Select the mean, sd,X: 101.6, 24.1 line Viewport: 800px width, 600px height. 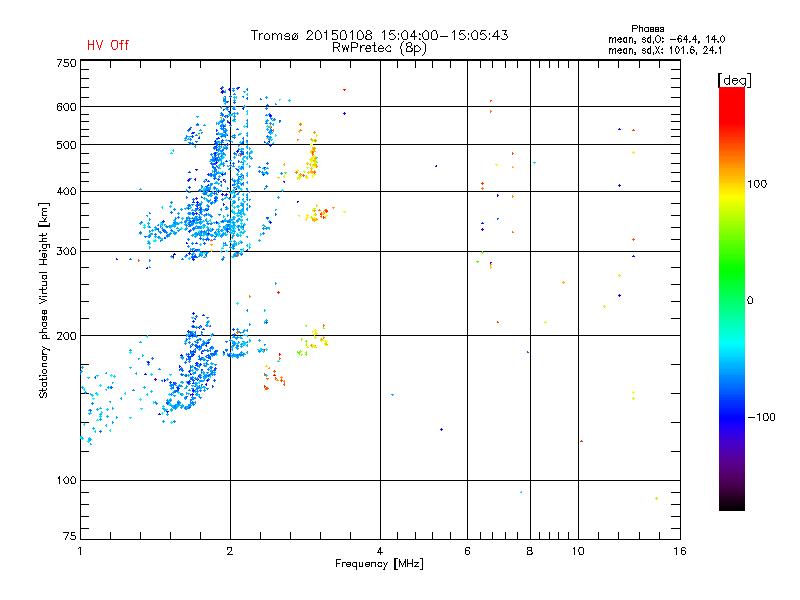pyautogui.click(x=665, y=50)
